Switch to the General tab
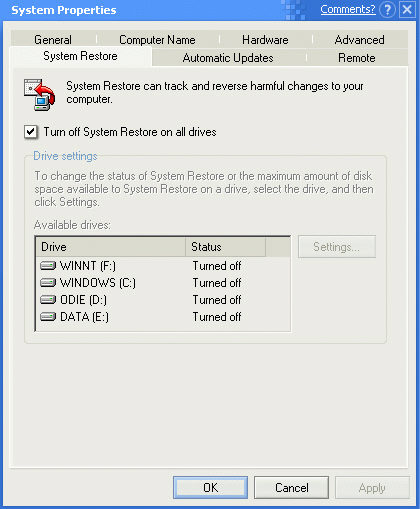This screenshot has height=509, width=420. coord(53,40)
